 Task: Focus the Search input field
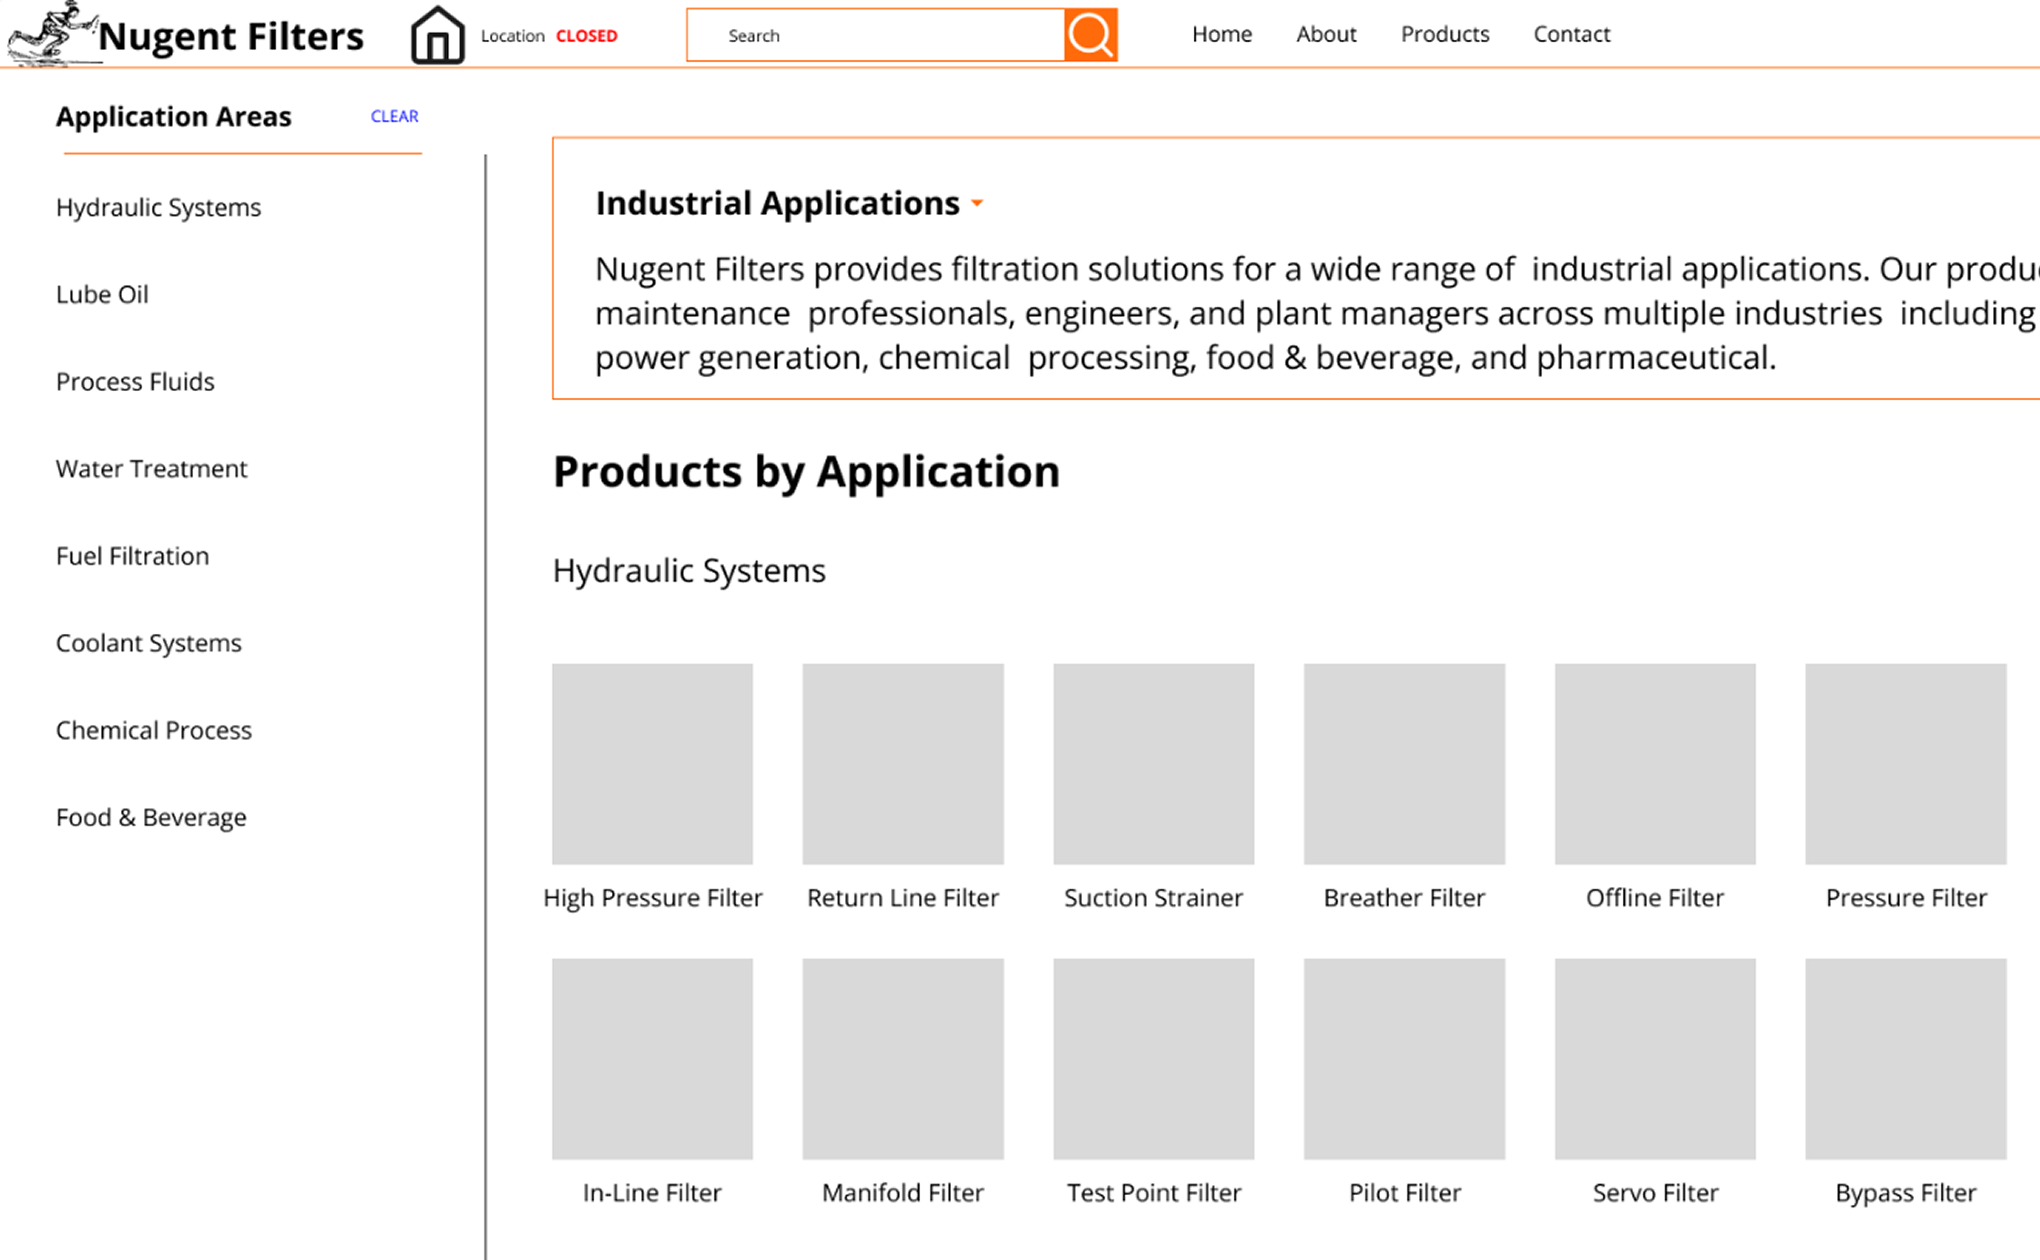(x=876, y=35)
